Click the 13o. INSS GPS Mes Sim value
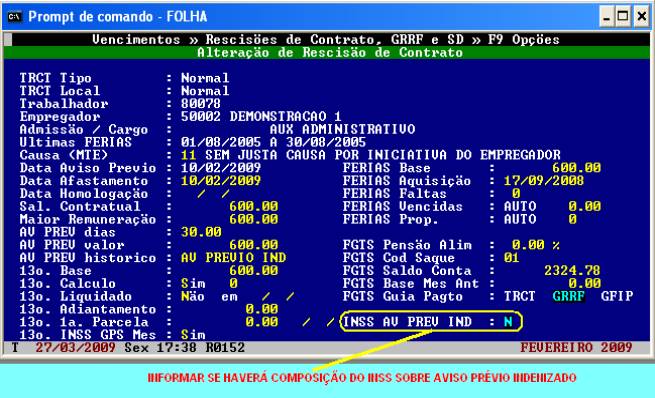 (193, 335)
